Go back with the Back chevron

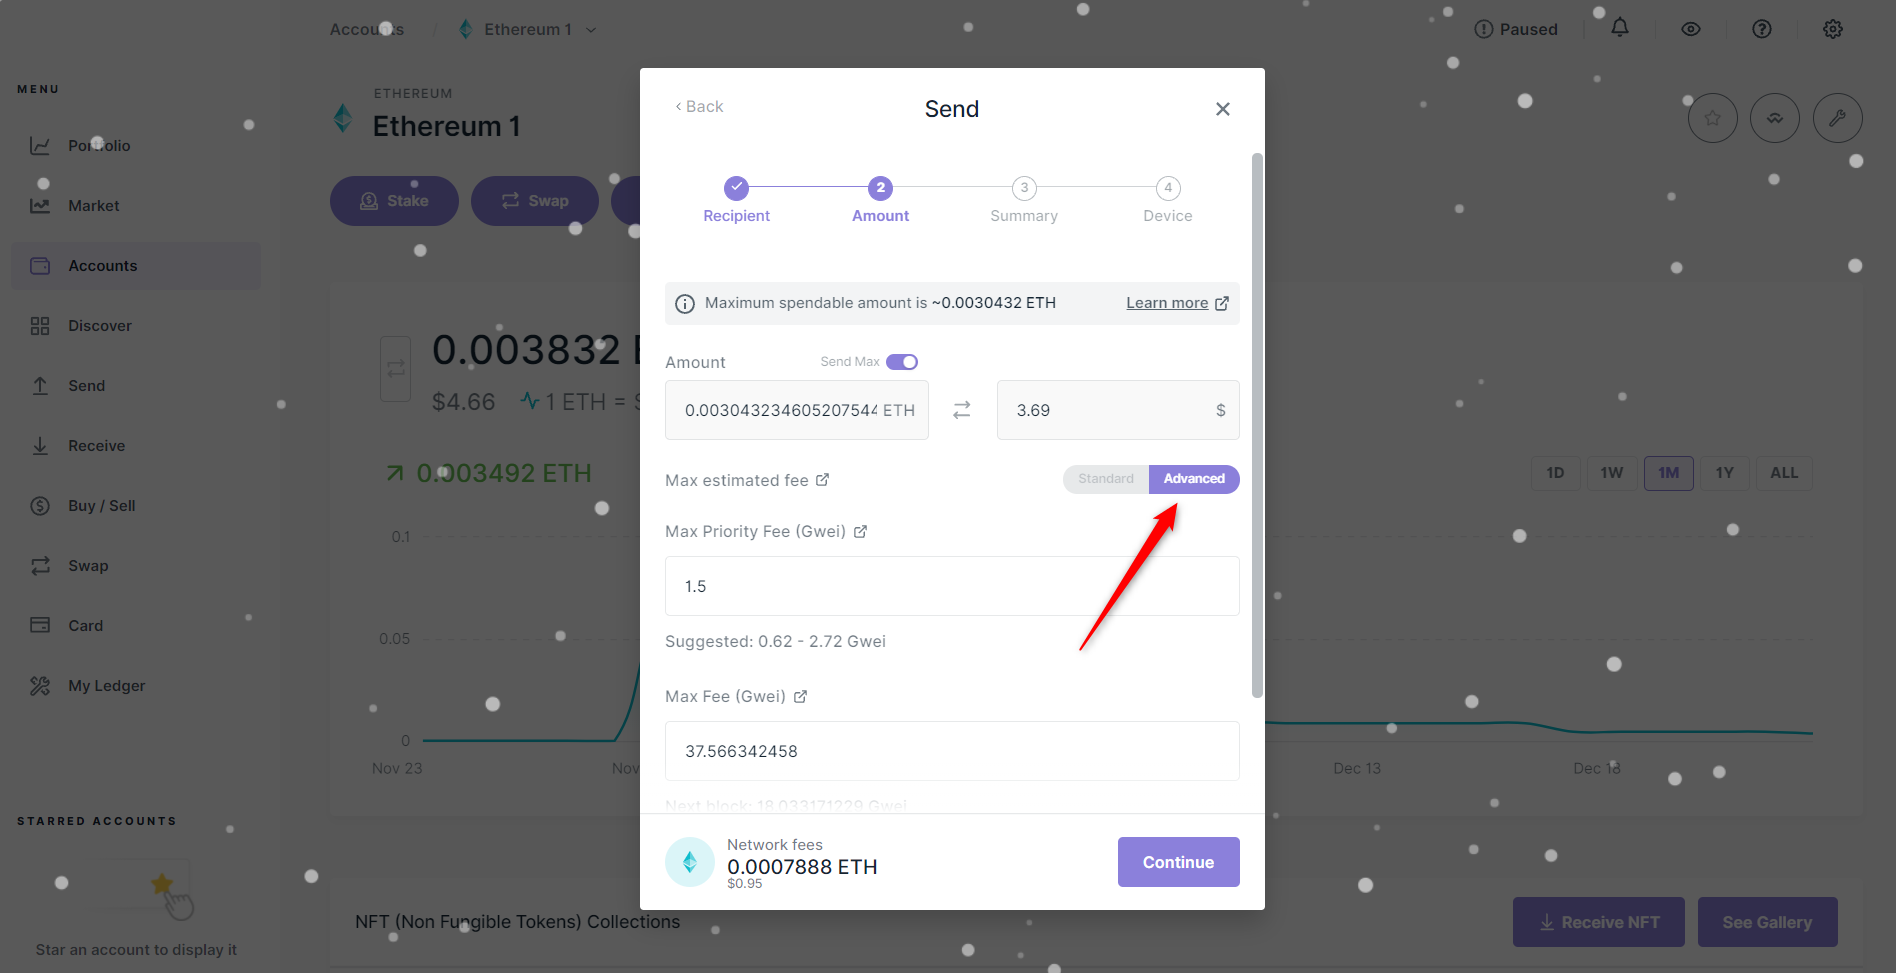tap(699, 106)
